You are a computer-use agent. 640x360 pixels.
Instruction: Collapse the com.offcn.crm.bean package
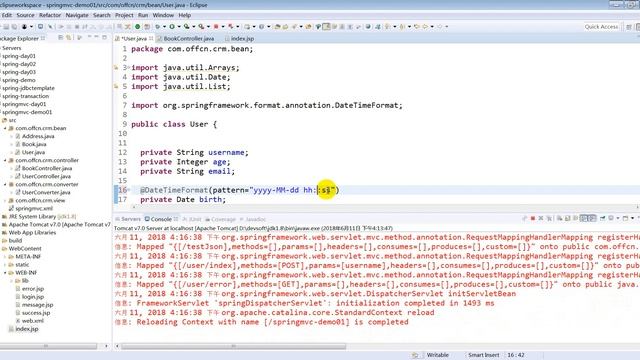pos(5,128)
